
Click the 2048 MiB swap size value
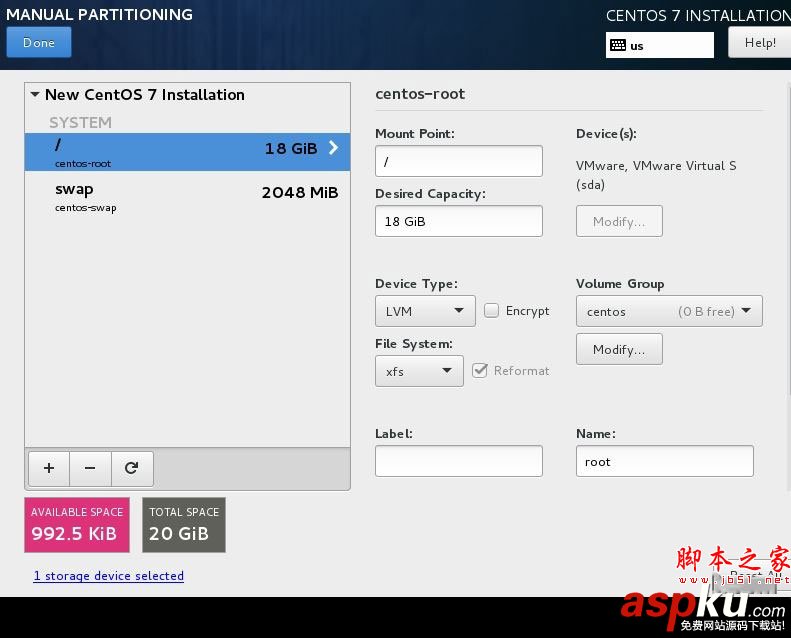point(300,193)
